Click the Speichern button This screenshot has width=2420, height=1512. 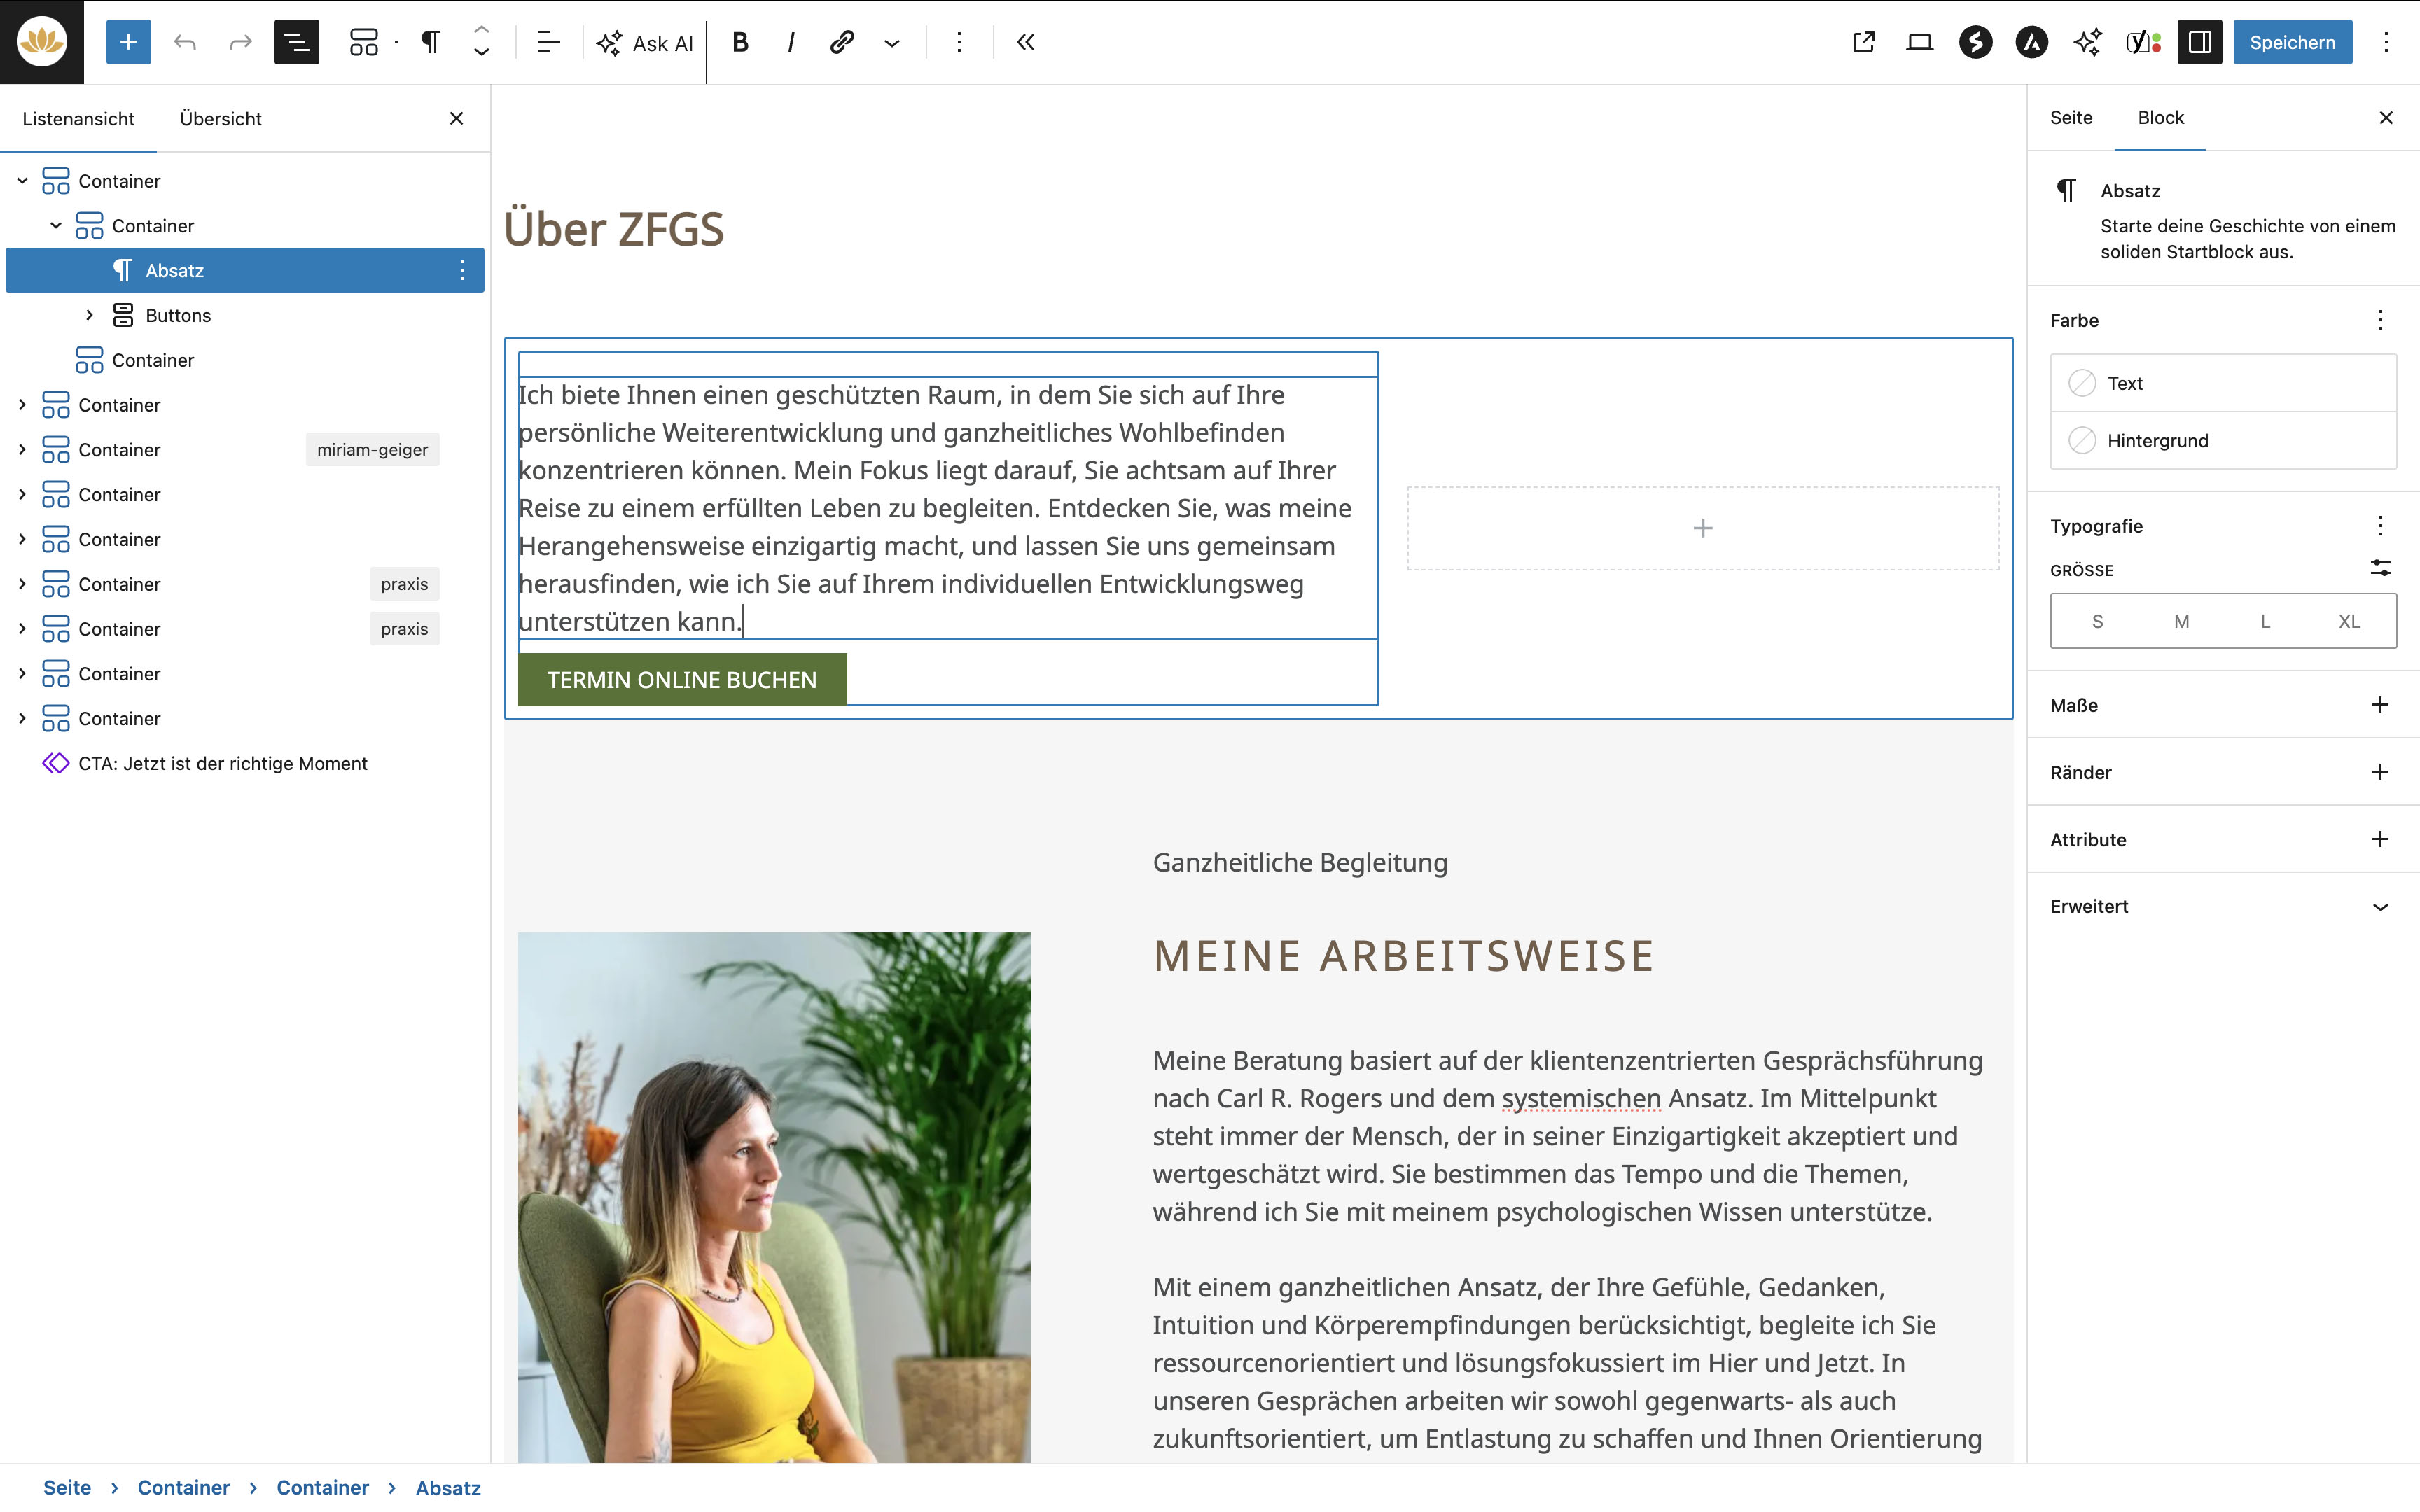pyautogui.click(x=2291, y=42)
